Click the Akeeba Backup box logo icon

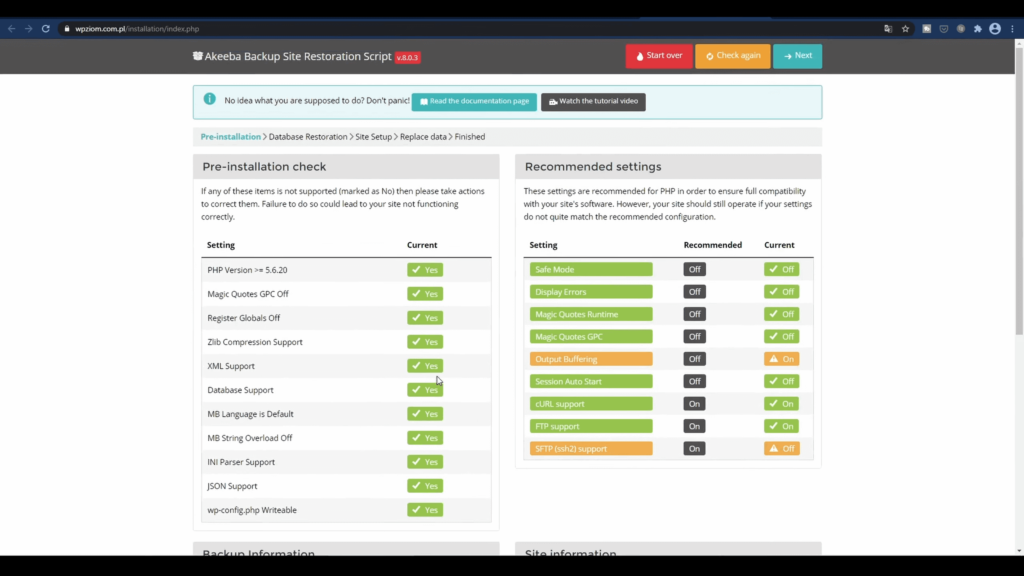(198, 57)
